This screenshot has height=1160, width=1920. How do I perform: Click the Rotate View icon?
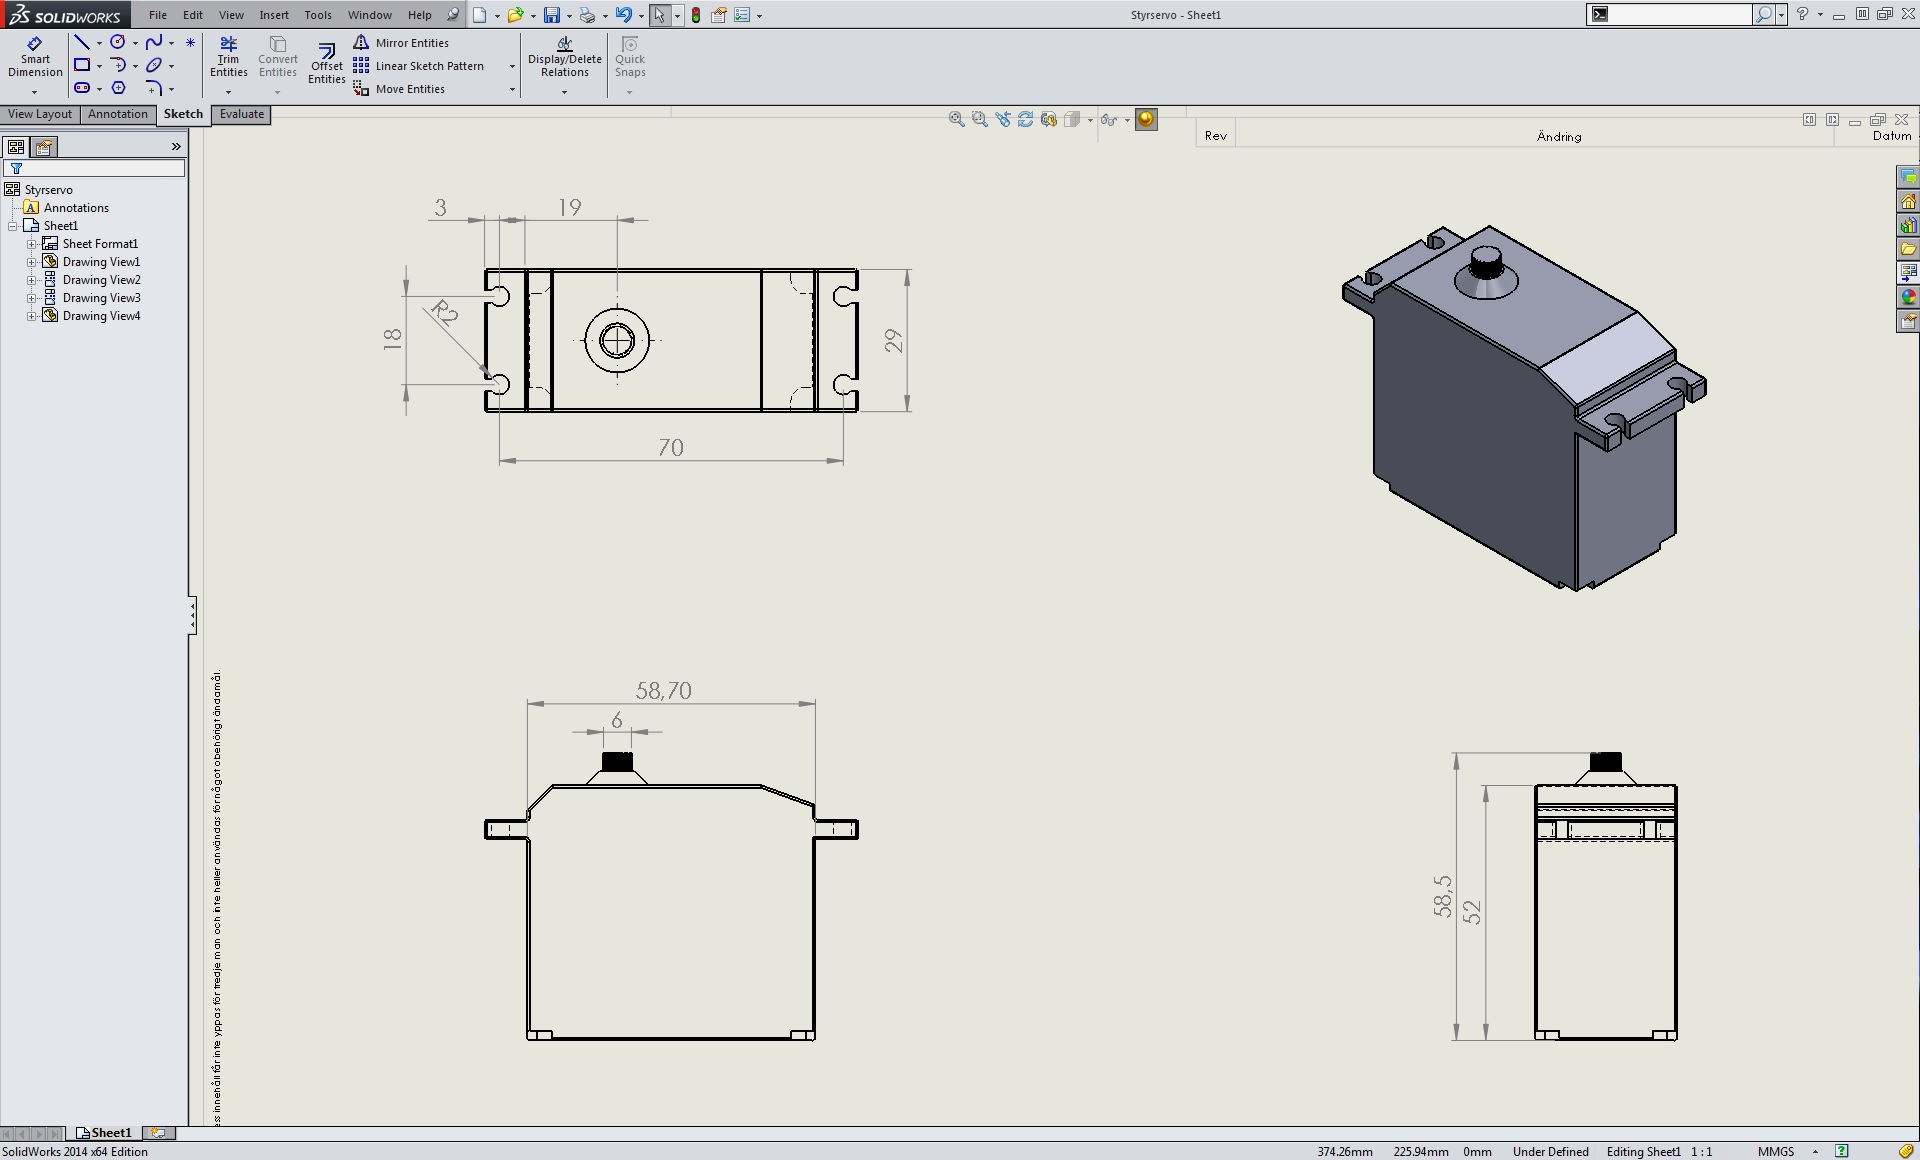(1025, 119)
